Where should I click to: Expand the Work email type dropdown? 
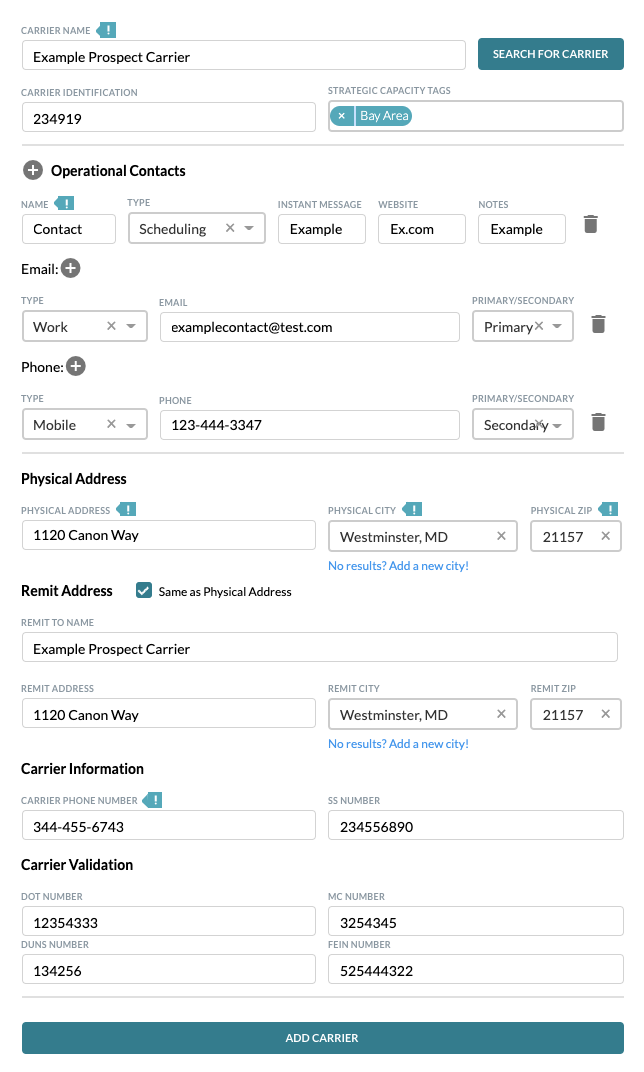(x=131, y=326)
